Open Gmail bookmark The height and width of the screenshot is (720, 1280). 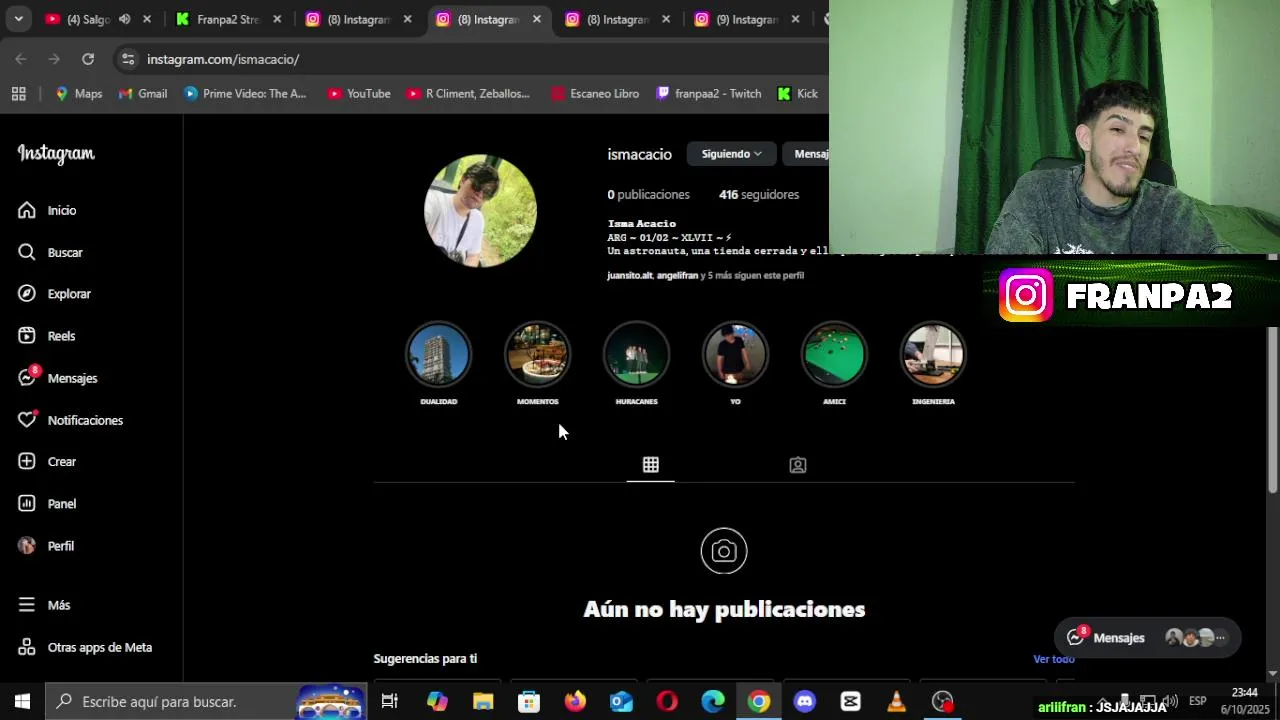click(x=143, y=93)
